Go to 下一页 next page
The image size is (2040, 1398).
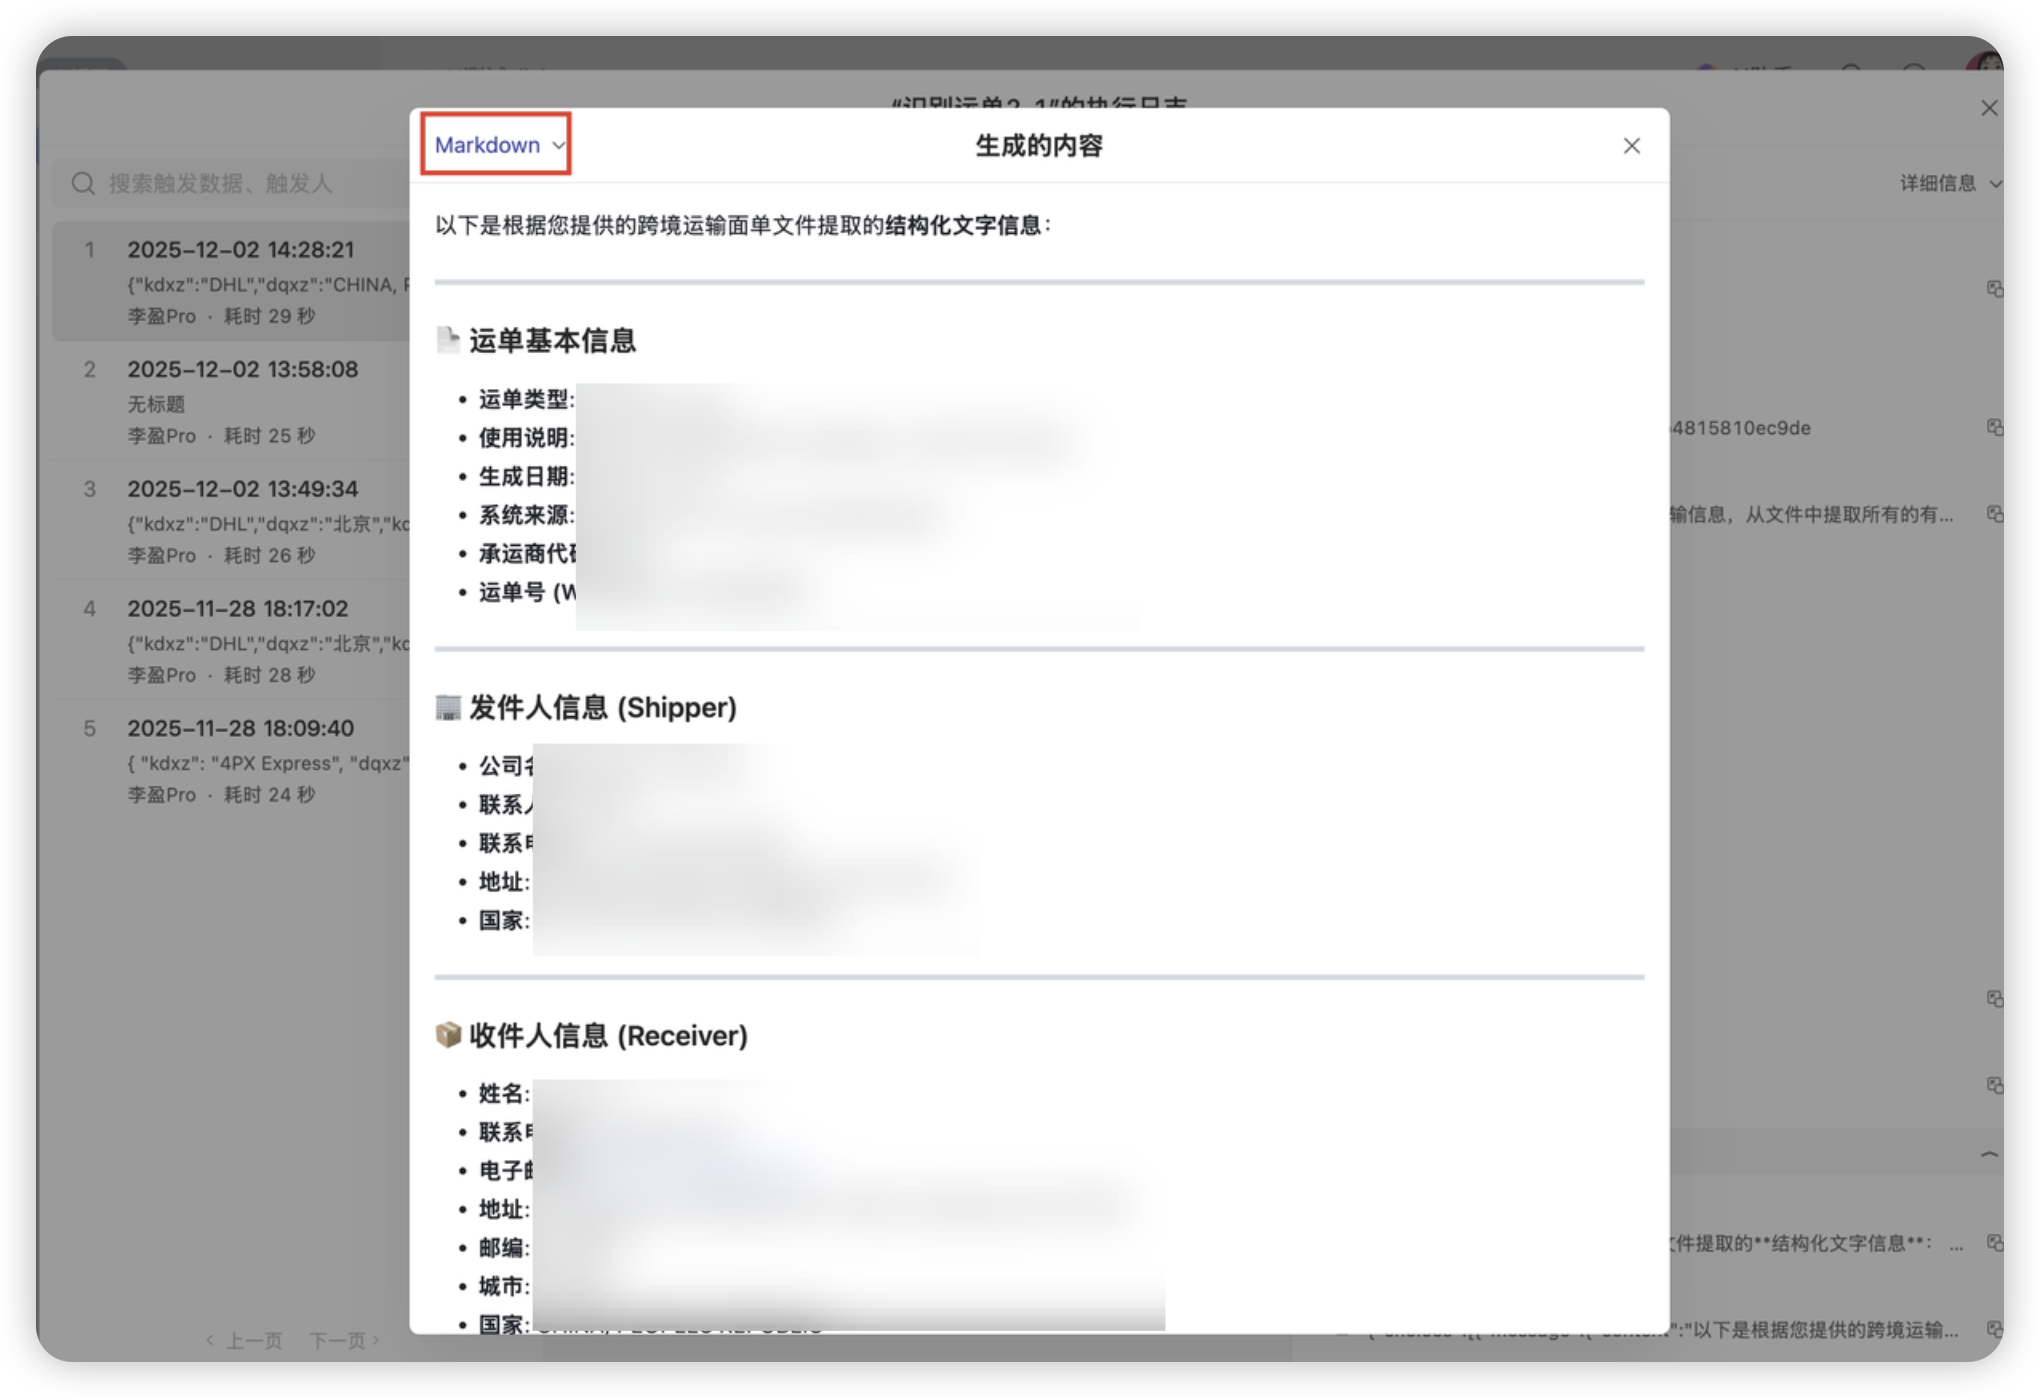[343, 1340]
